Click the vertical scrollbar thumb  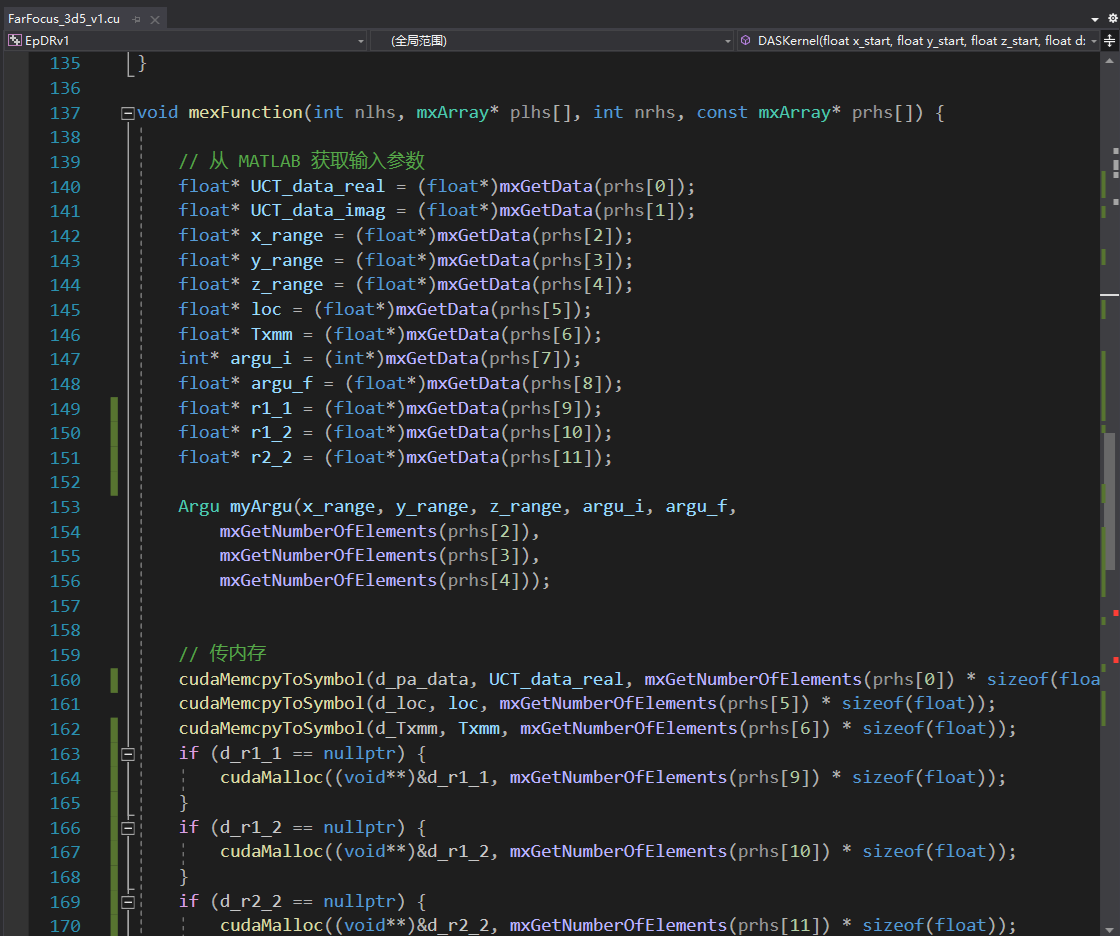click(1110, 500)
